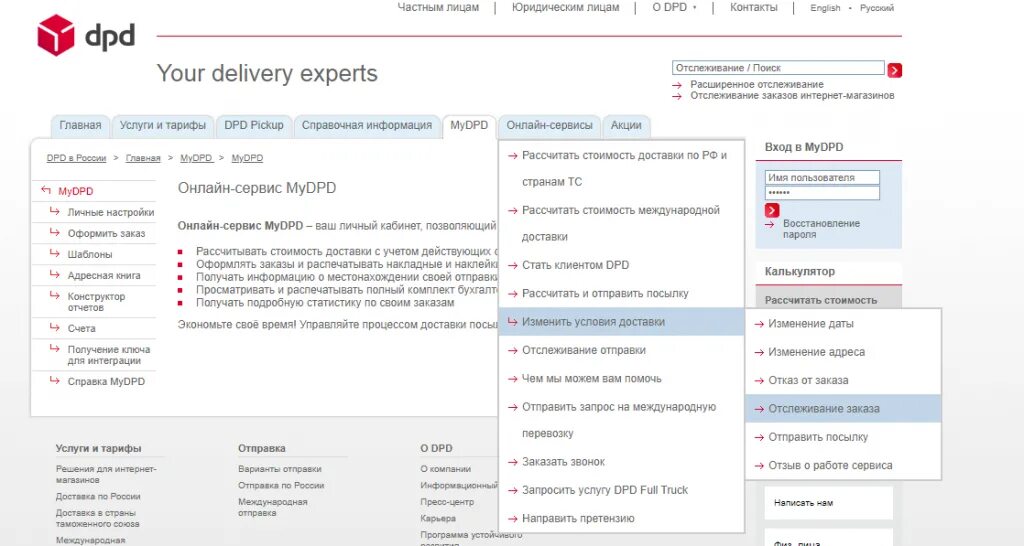Focus the Имя пользователя login field
The width and height of the screenshot is (1024, 546).
point(822,178)
